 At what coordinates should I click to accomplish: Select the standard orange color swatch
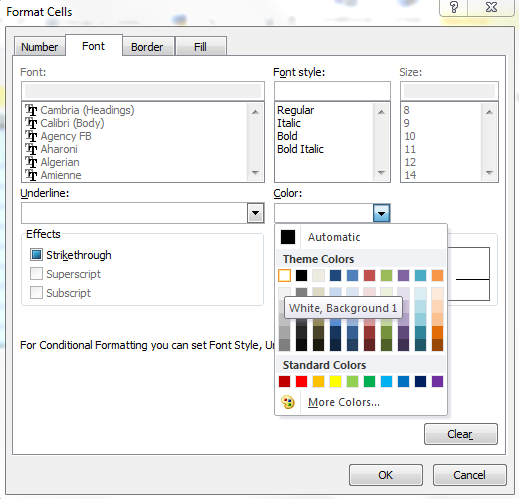tap(318, 381)
